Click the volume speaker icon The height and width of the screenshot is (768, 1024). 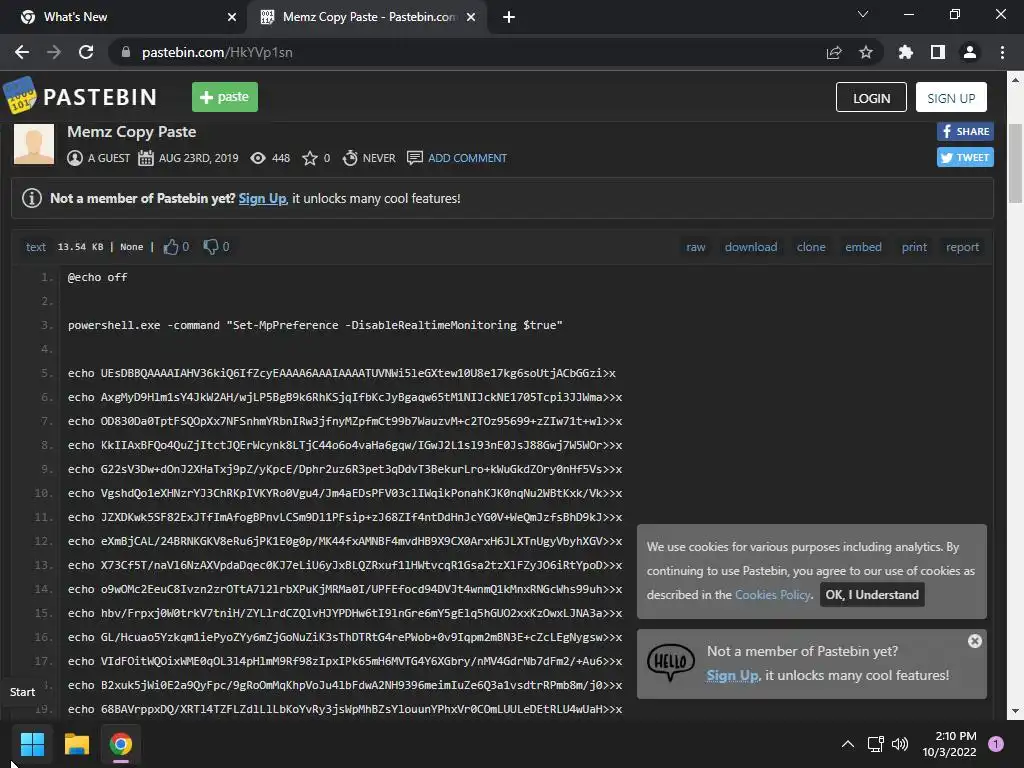900,744
